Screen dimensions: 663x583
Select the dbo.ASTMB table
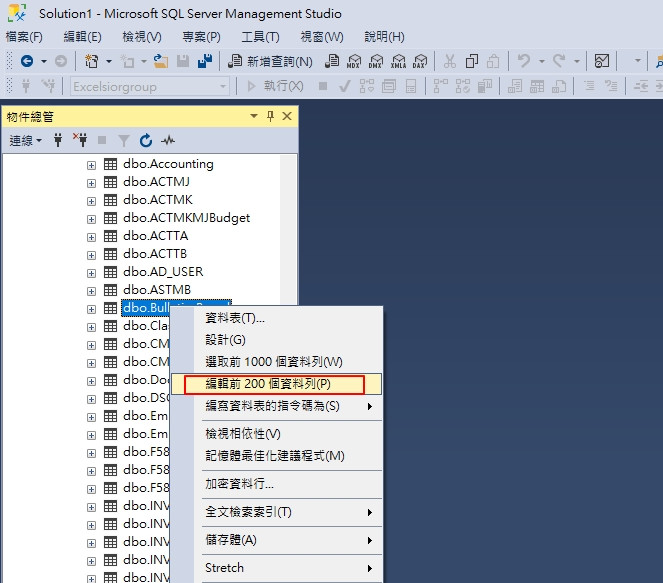coord(157,290)
